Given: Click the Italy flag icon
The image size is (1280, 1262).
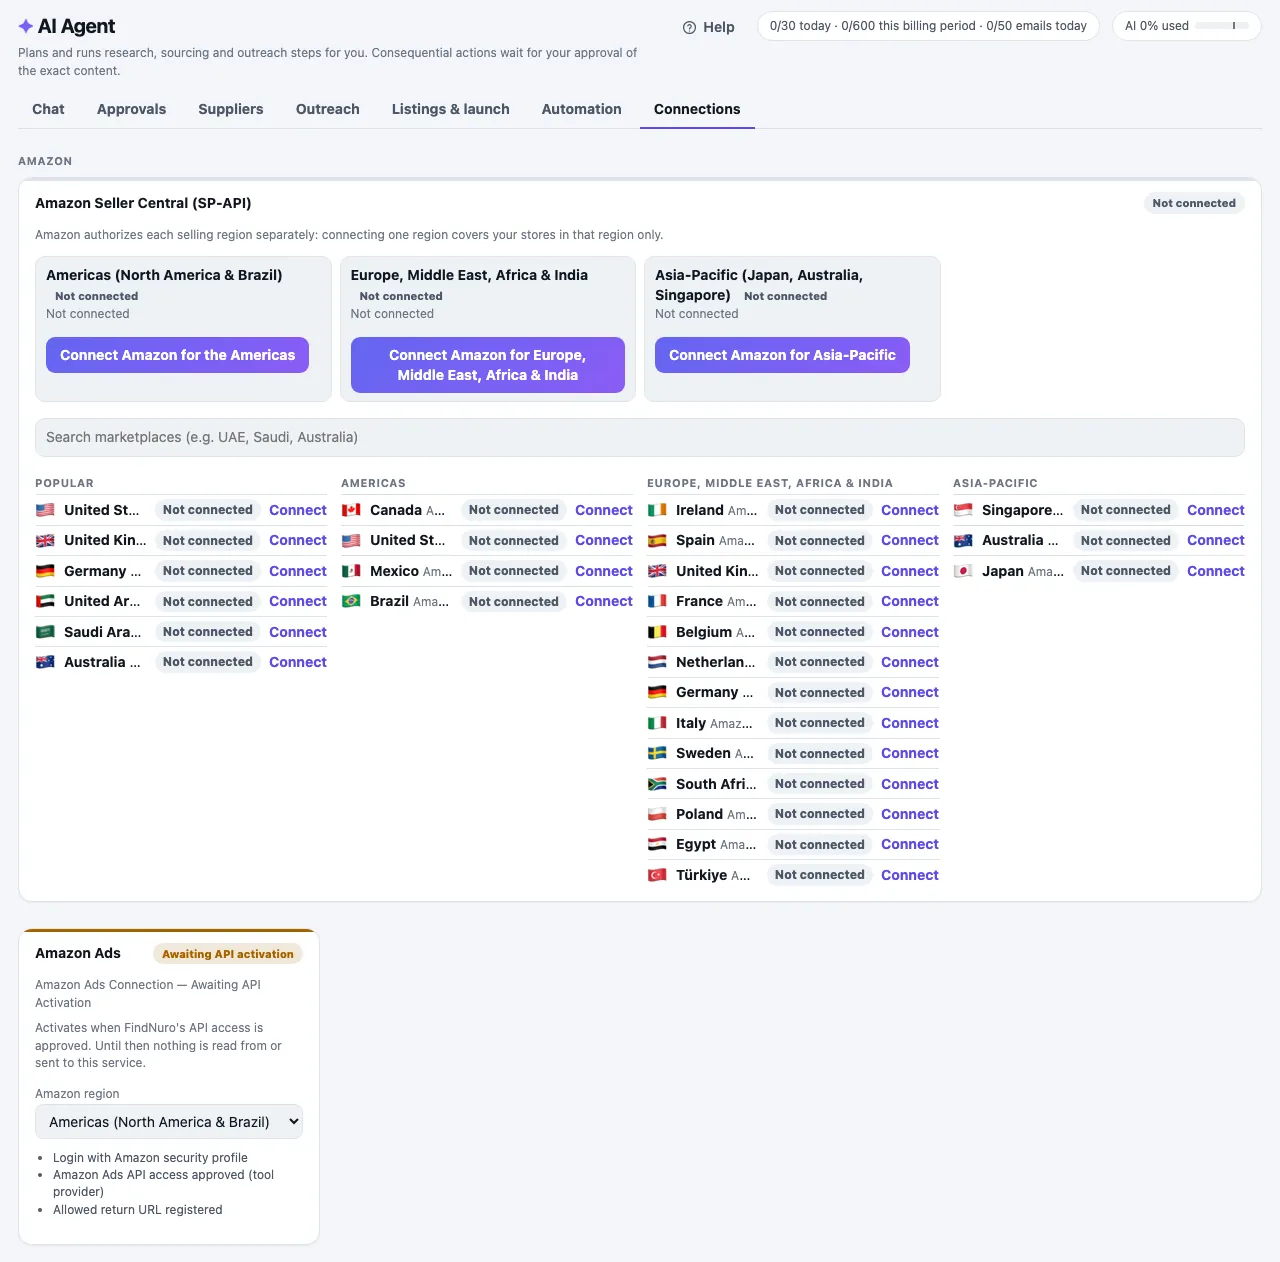Looking at the screenshot, I should [x=657, y=723].
